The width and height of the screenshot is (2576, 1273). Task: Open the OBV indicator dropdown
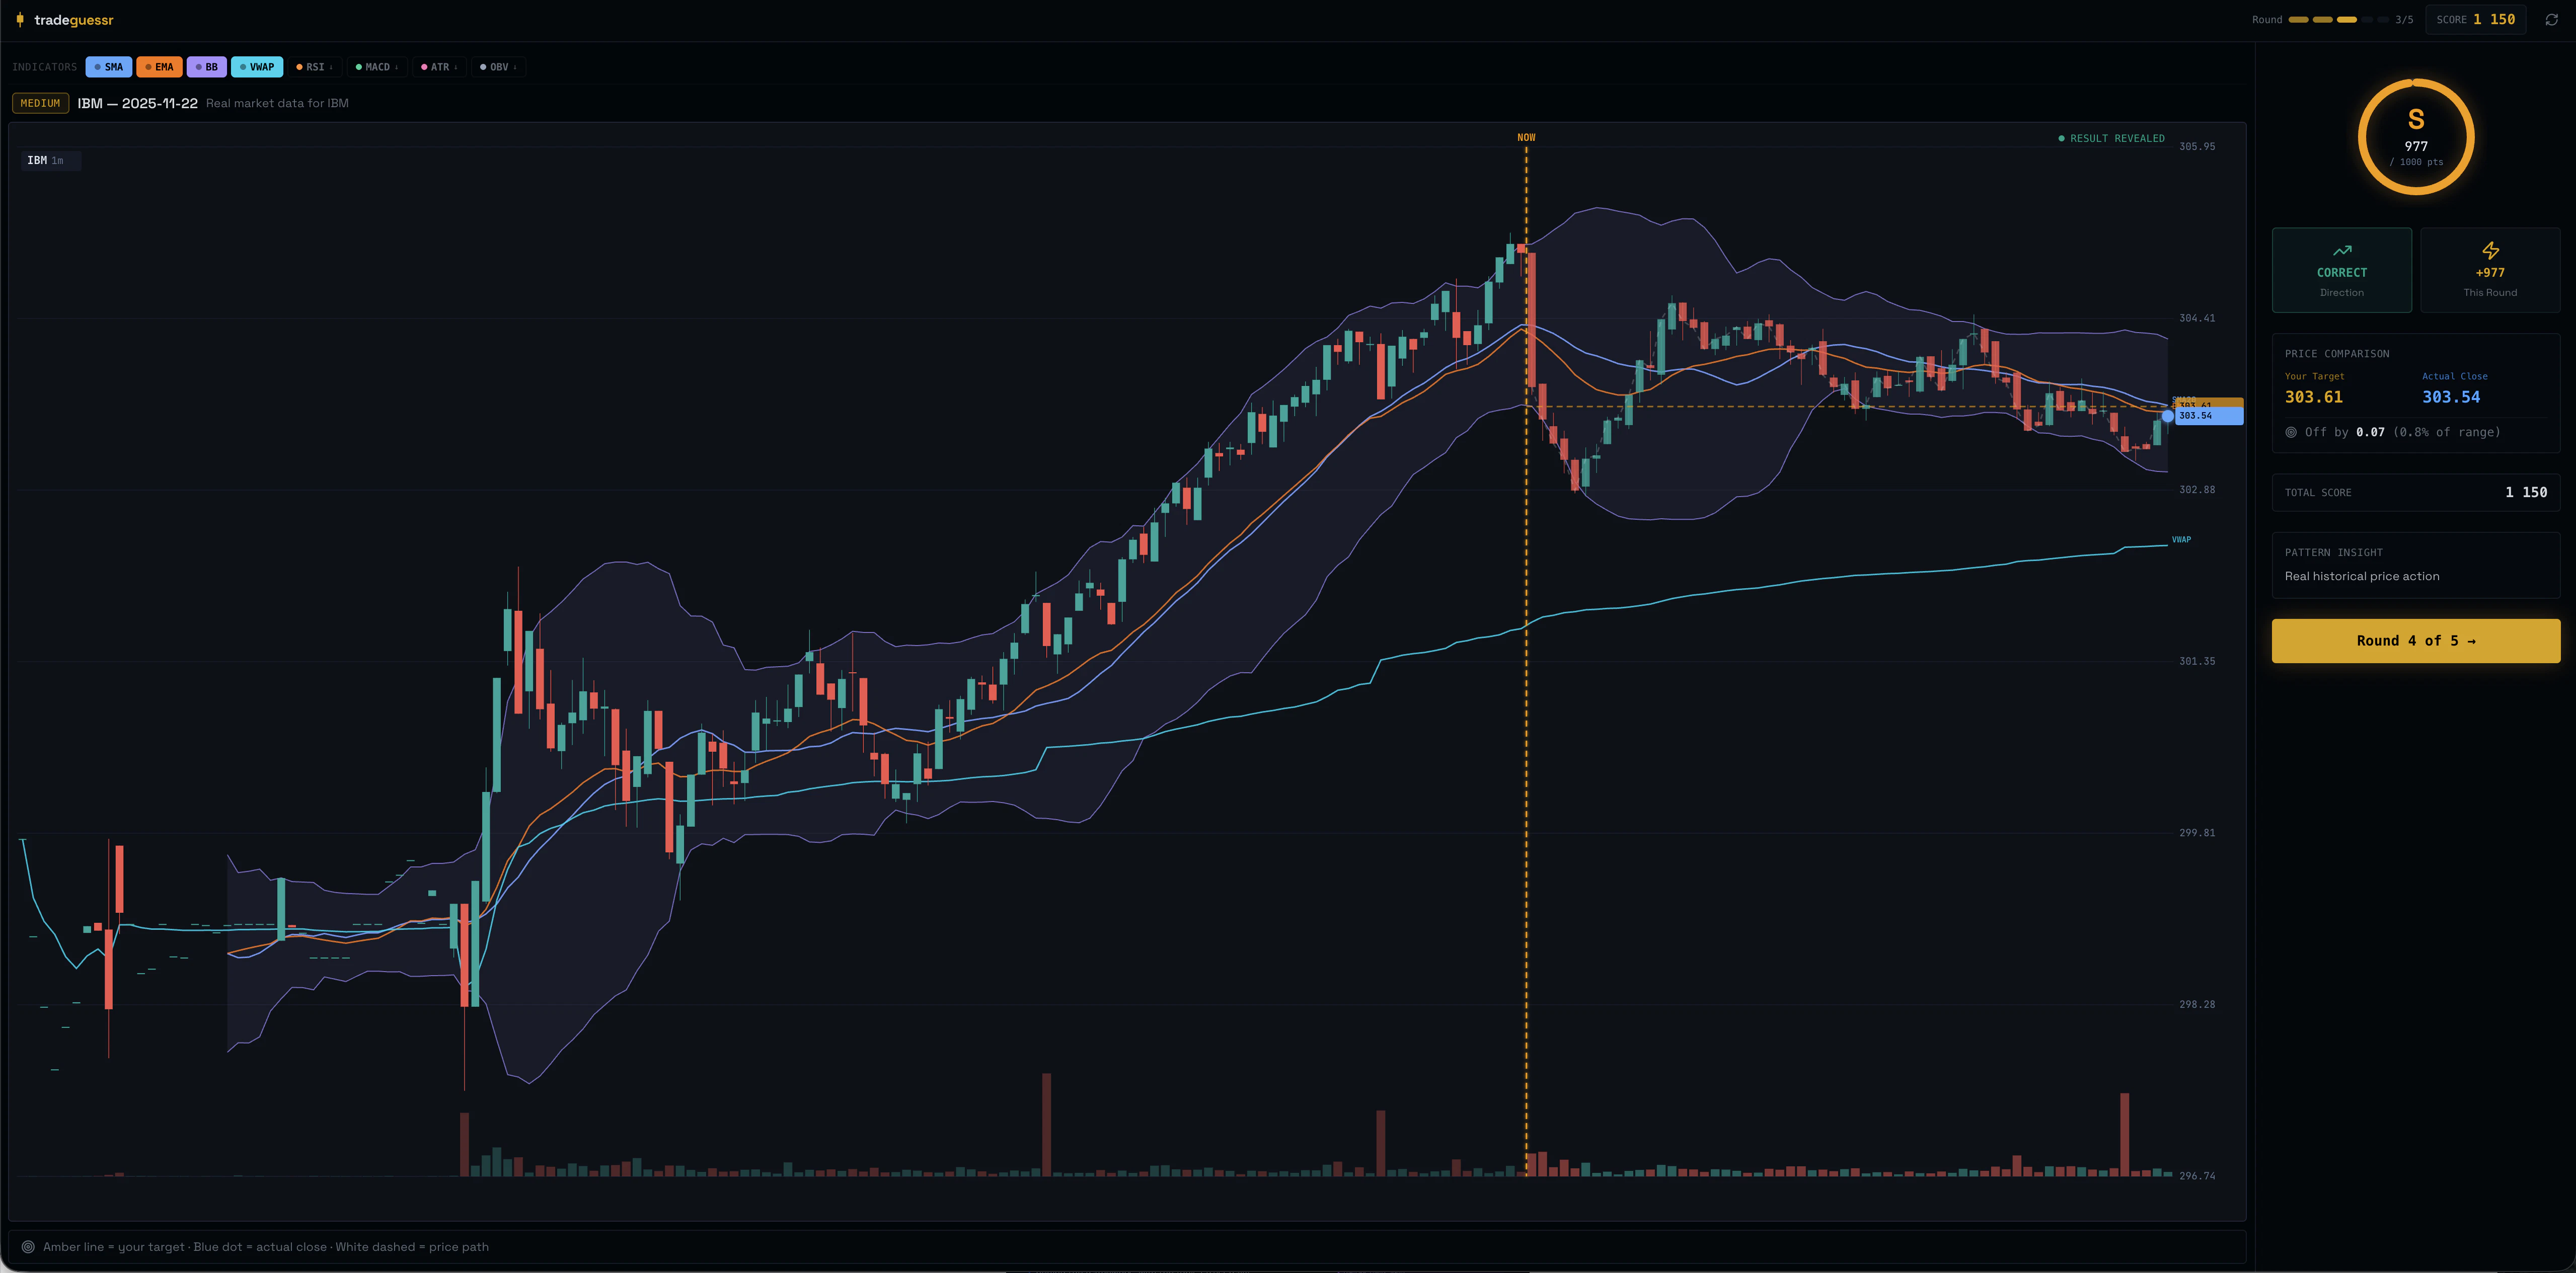coord(497,67)
